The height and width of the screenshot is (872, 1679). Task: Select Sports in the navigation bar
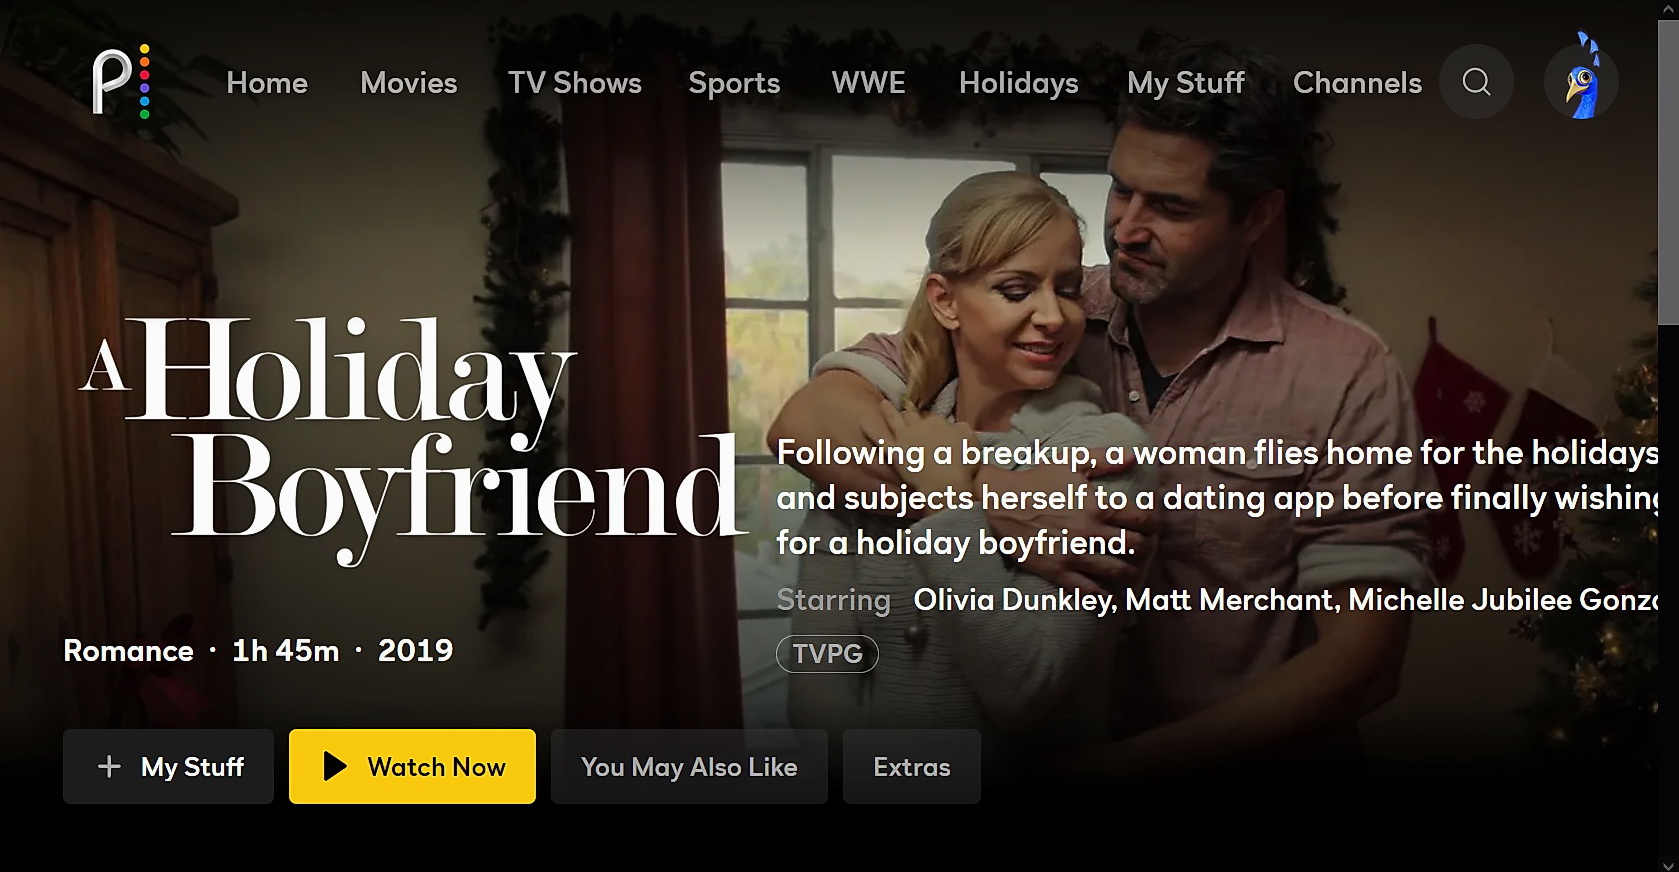pyautogui.click(x=734, y=84)
